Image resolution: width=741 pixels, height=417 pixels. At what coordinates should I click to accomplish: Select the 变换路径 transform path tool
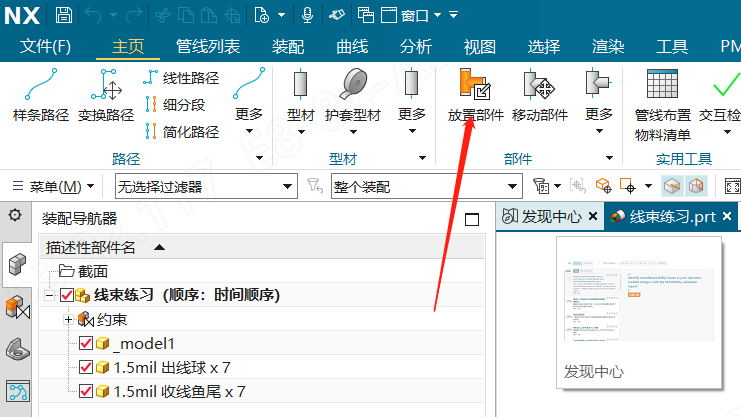pos(106,95)
